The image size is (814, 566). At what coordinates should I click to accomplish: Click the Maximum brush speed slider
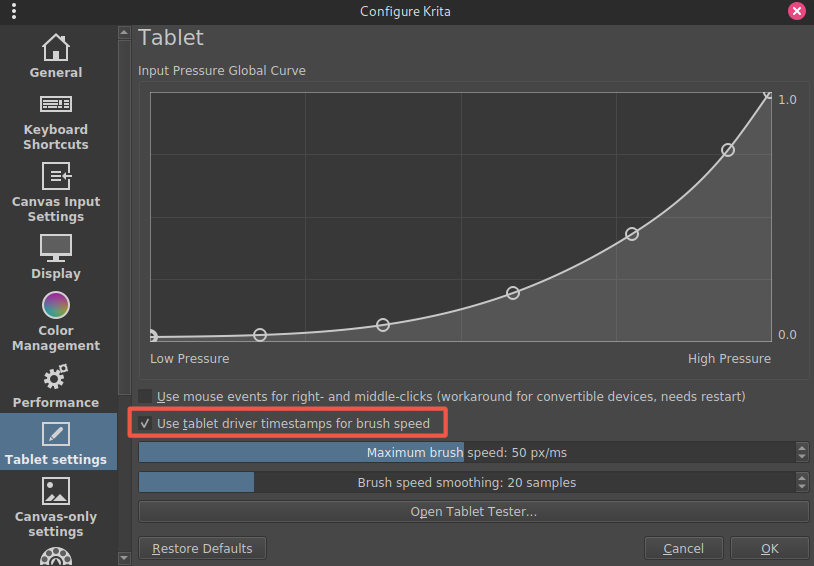(466, 453)
